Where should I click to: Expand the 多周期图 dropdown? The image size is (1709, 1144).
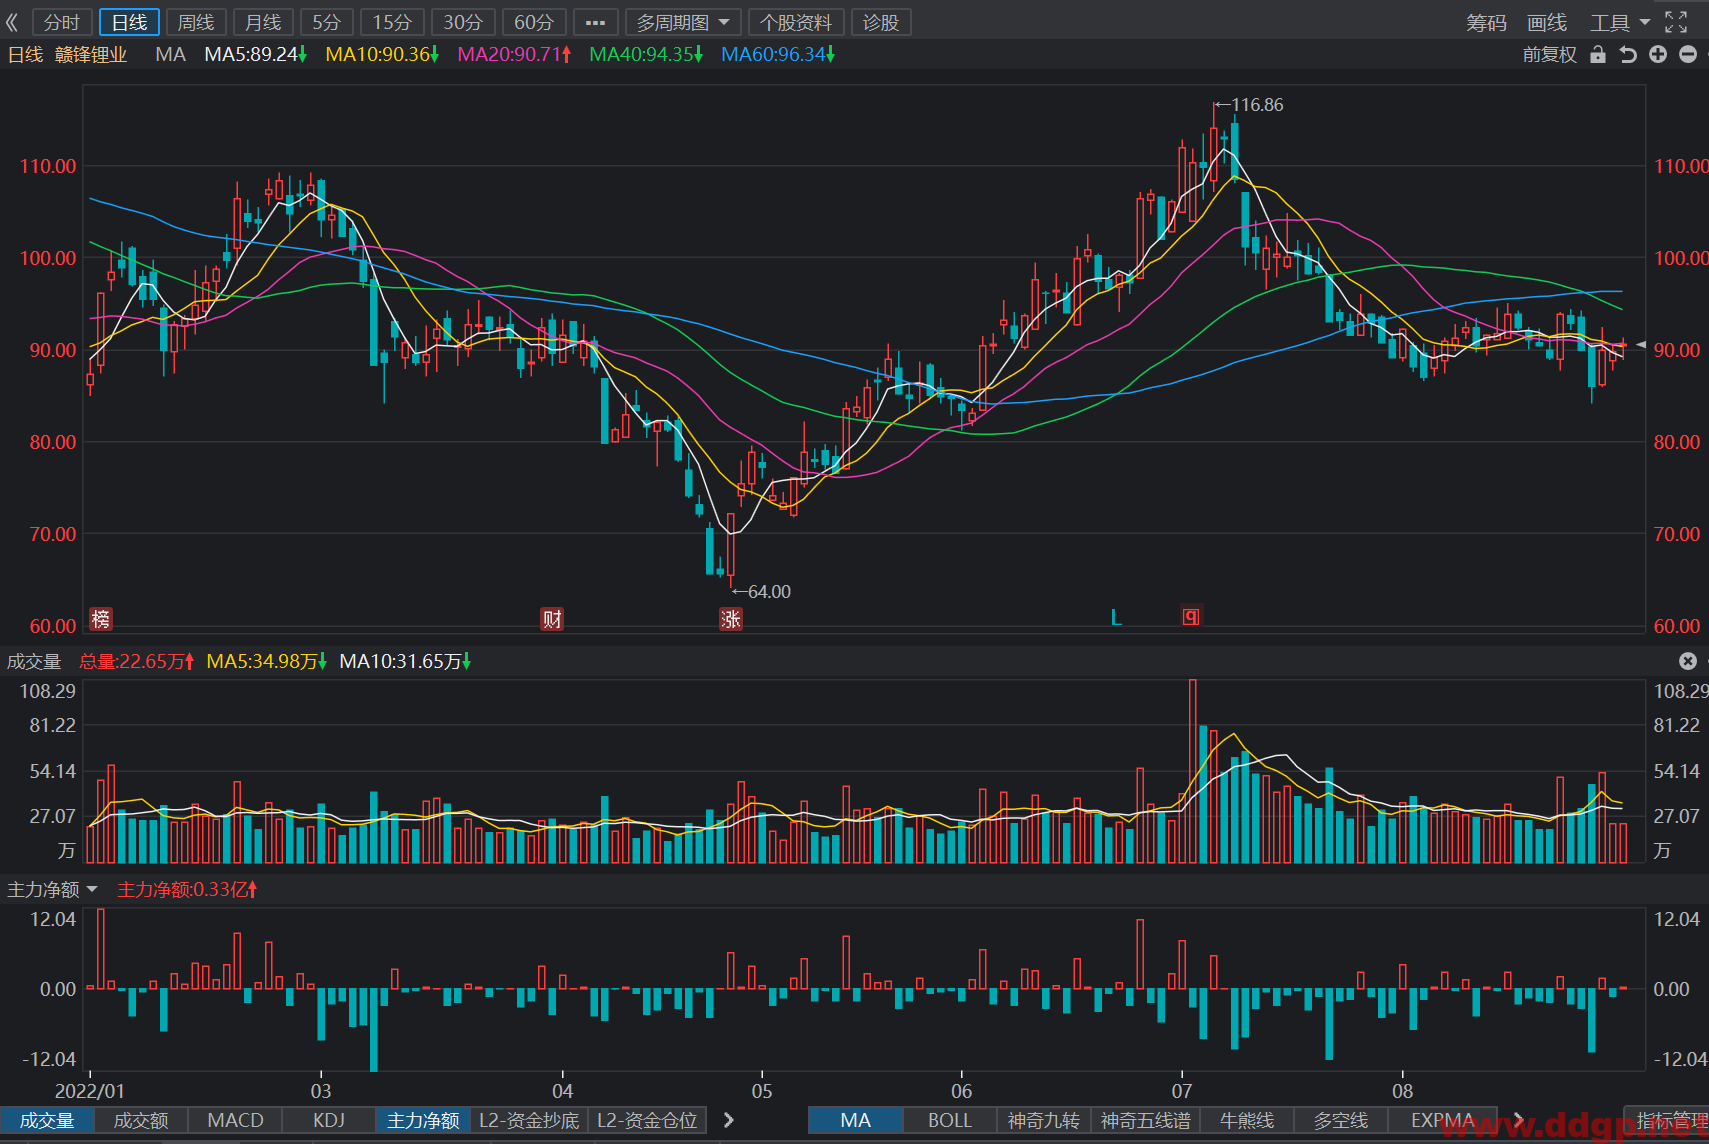pyautogui.click(x=683, y=22)
